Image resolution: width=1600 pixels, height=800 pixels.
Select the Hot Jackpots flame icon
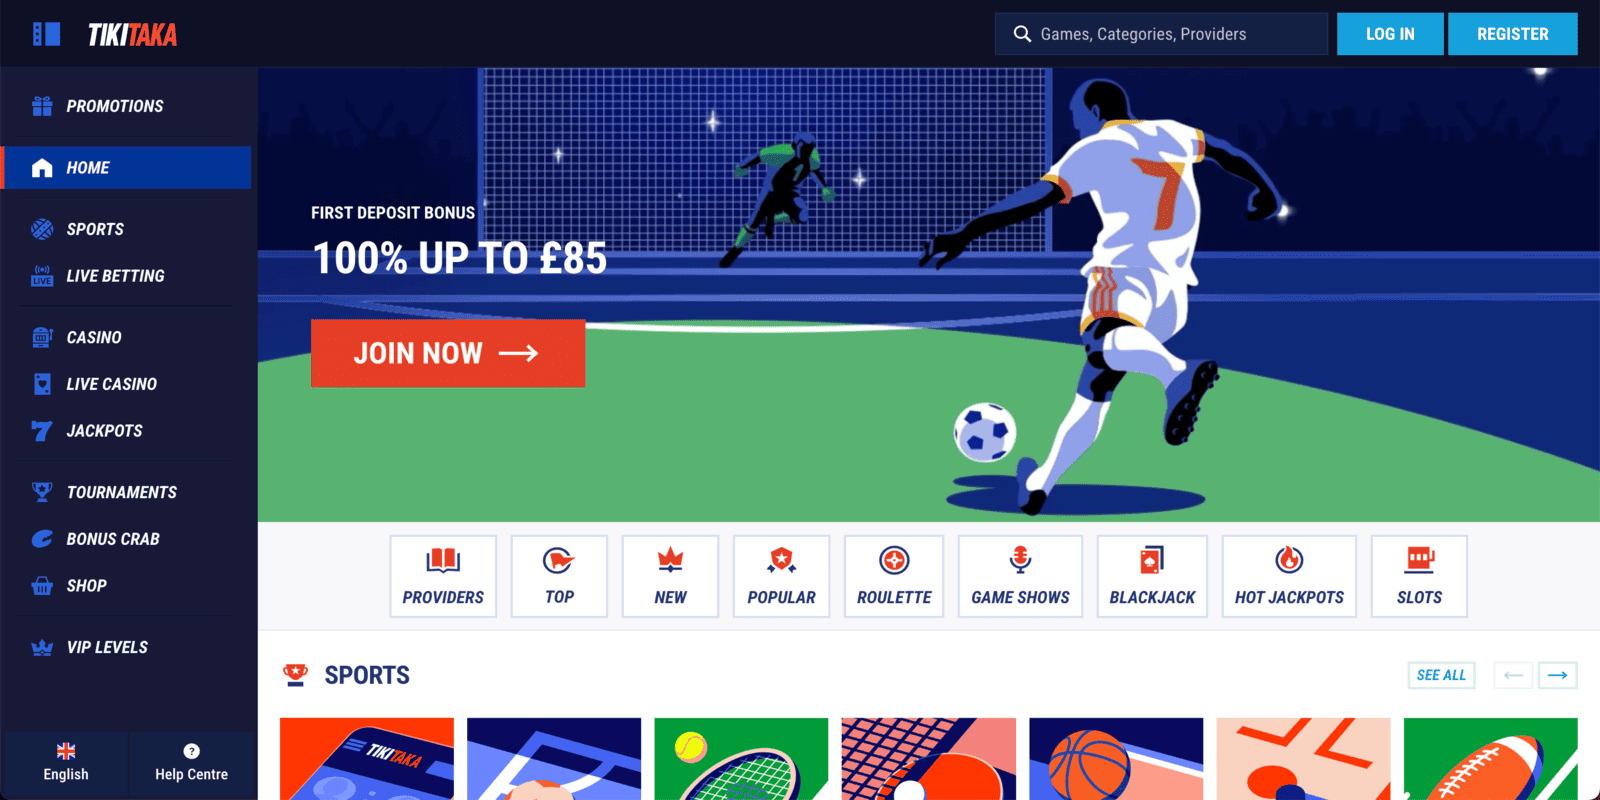(1289, 559)
